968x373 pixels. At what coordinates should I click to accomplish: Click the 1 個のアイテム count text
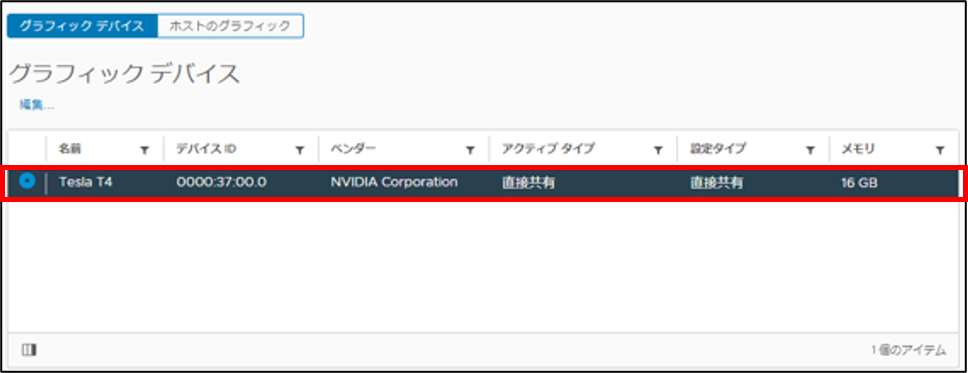[908, 350]
